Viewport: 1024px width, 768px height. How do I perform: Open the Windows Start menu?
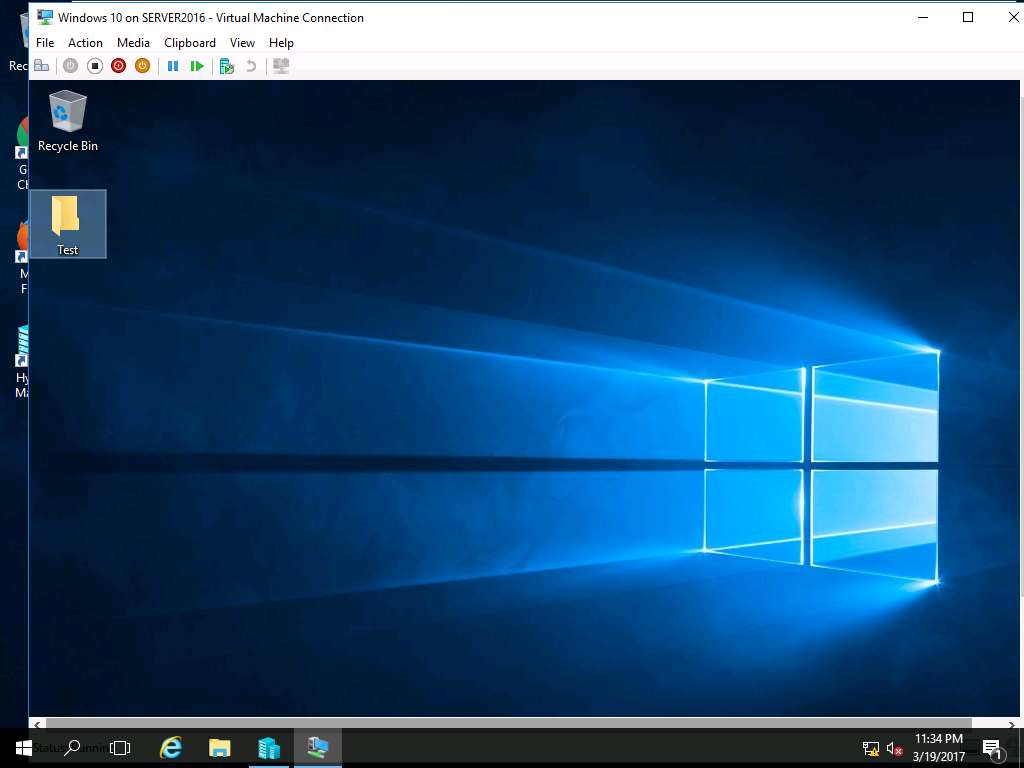coord(24,748)
